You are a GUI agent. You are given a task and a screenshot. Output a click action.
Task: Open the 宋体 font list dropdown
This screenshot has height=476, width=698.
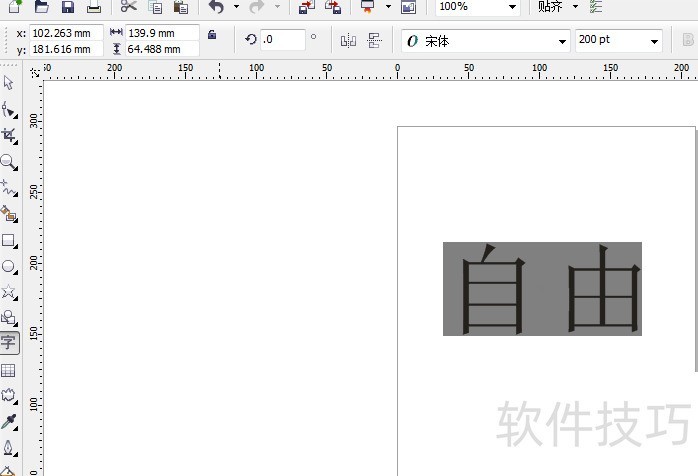(x=562, y=41)
